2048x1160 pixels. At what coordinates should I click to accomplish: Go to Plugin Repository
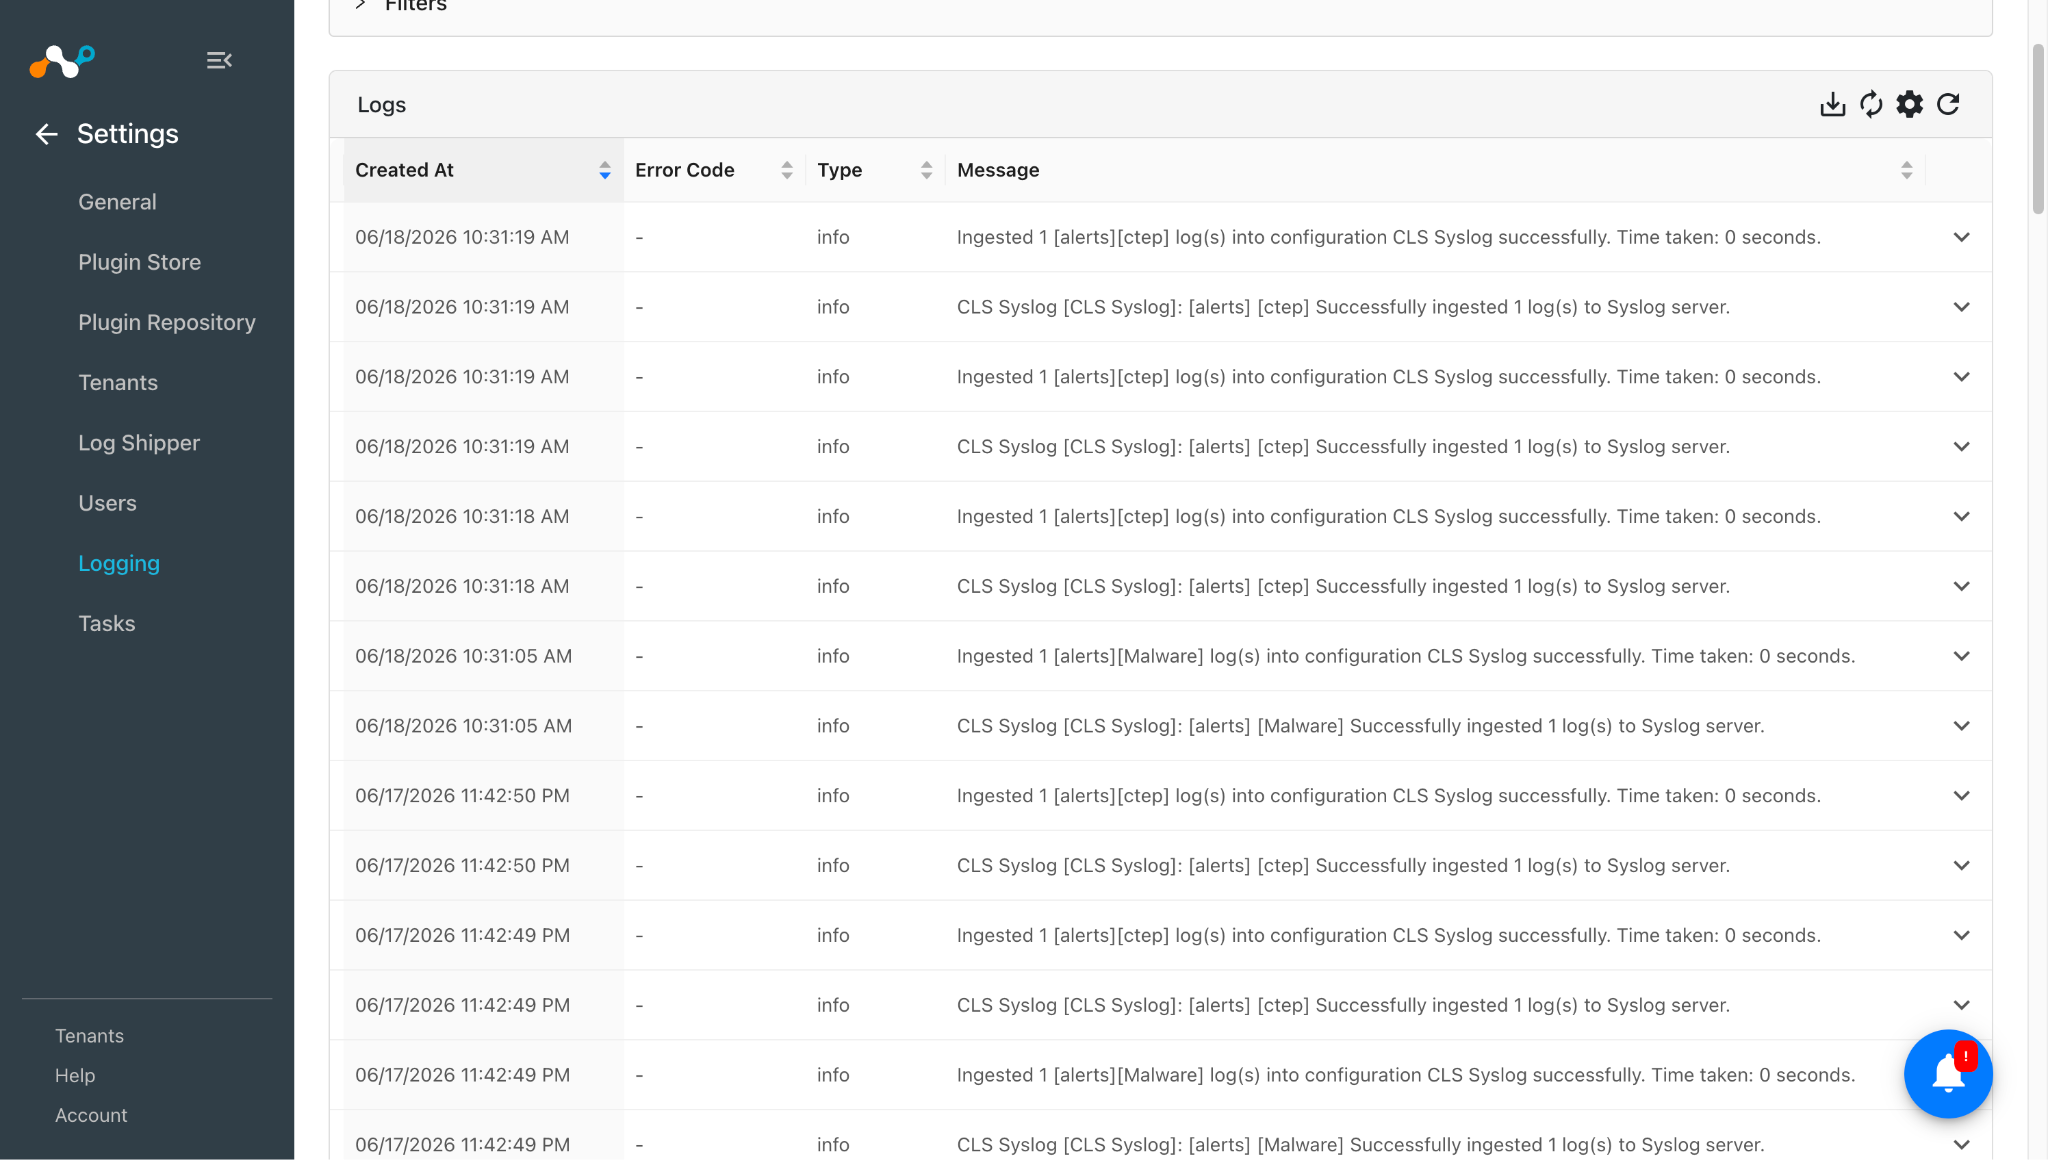(167, 322)
